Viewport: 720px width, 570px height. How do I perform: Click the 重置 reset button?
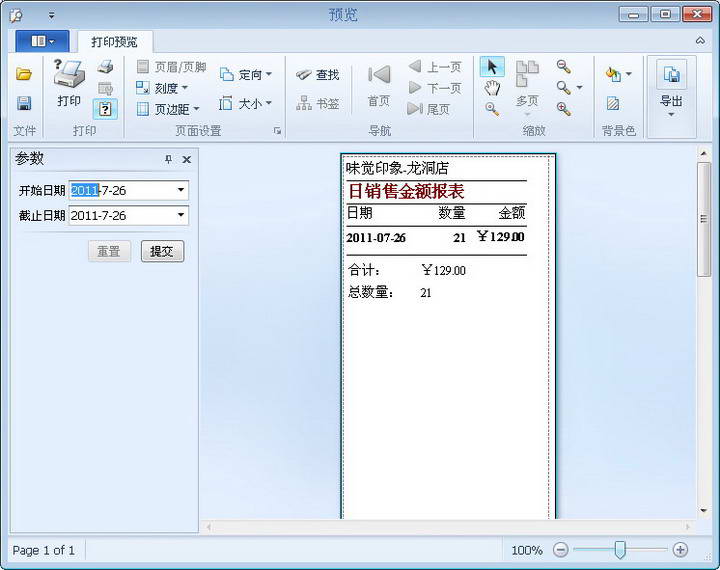[x=109, y=251]
